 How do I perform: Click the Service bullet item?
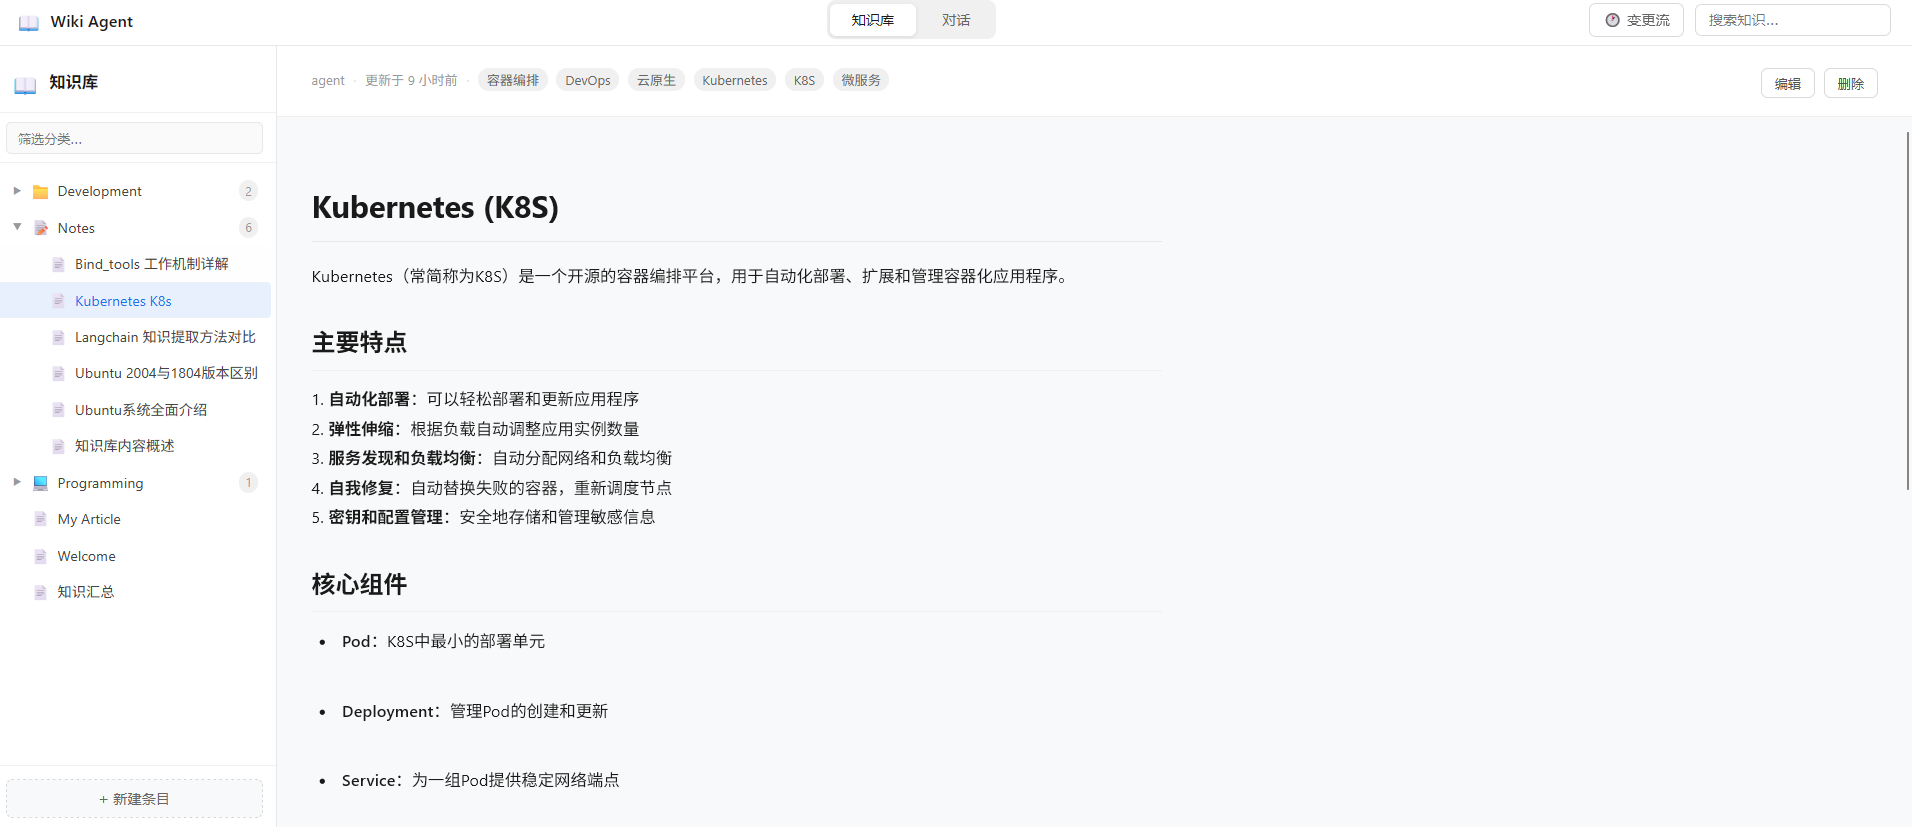pos(480,780)
